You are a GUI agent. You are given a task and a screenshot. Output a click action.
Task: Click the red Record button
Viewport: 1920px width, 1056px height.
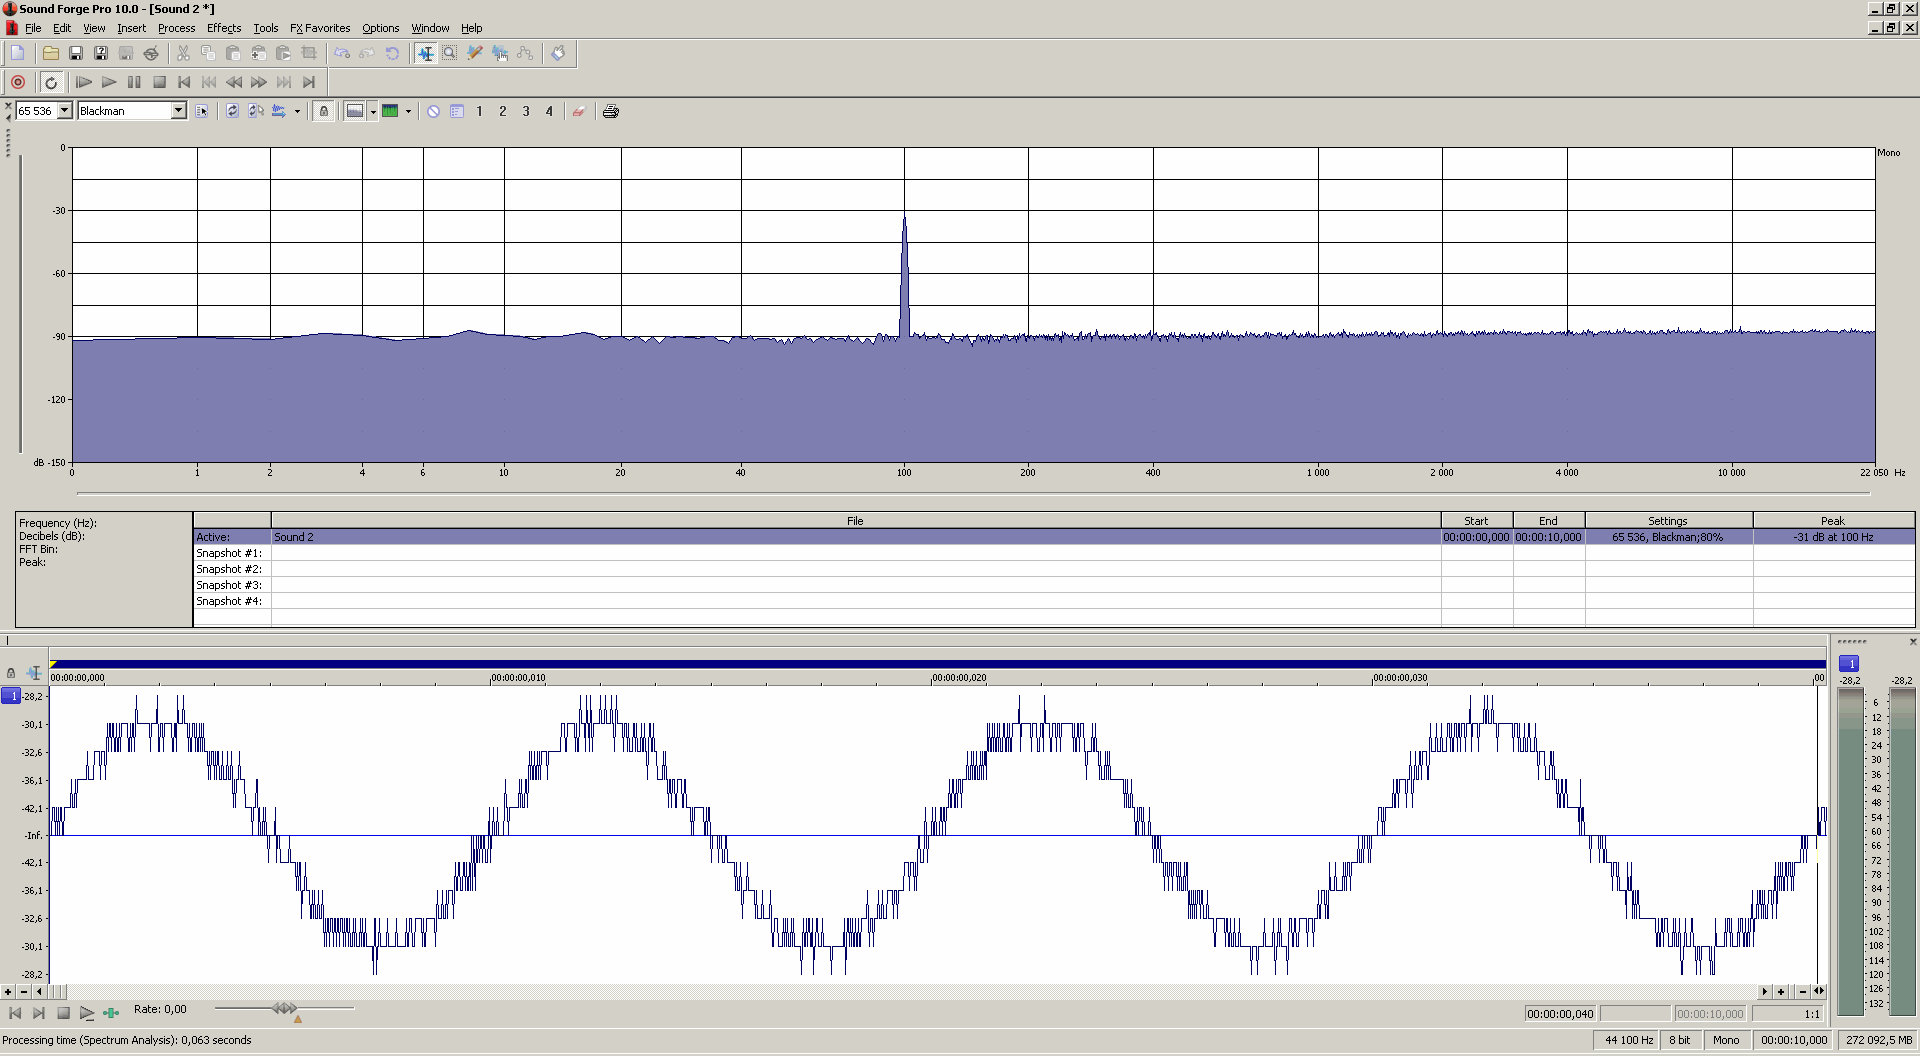point(18,82)
